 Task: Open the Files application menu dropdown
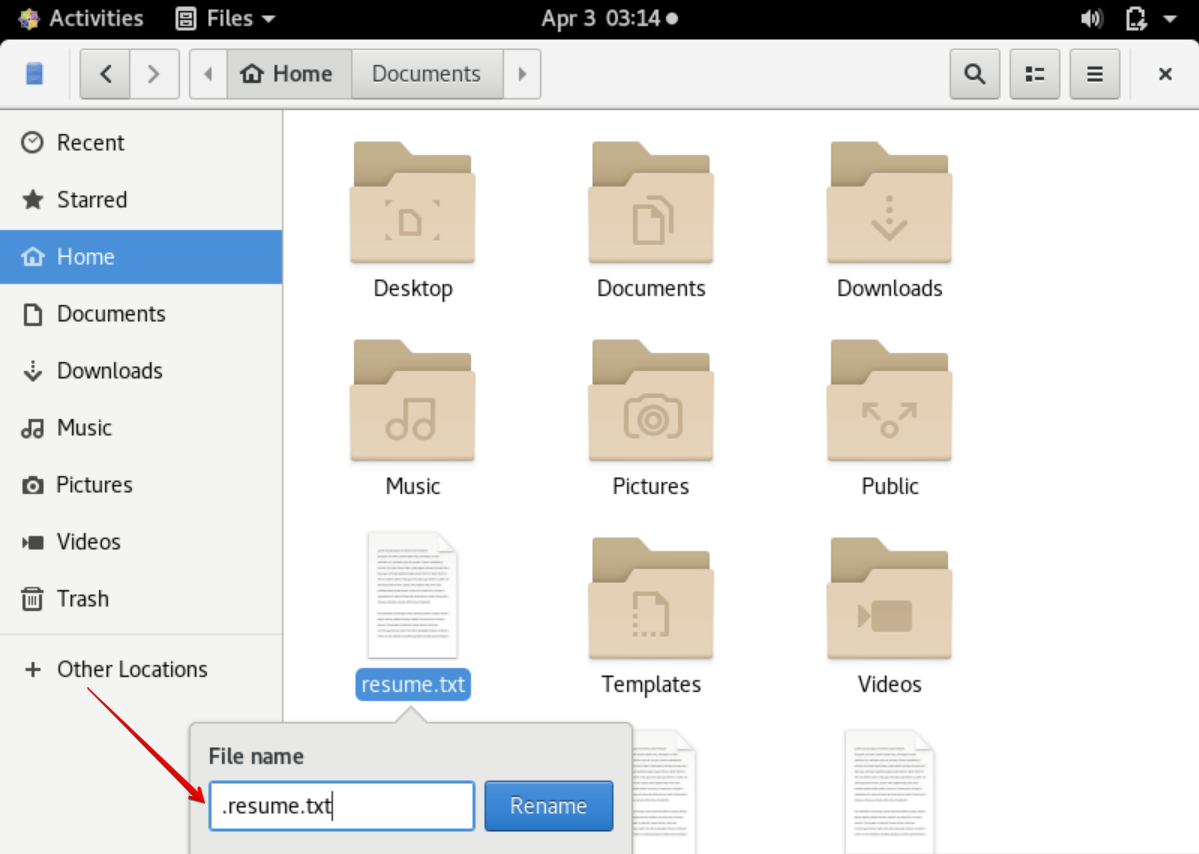click(x=226, y=18)
